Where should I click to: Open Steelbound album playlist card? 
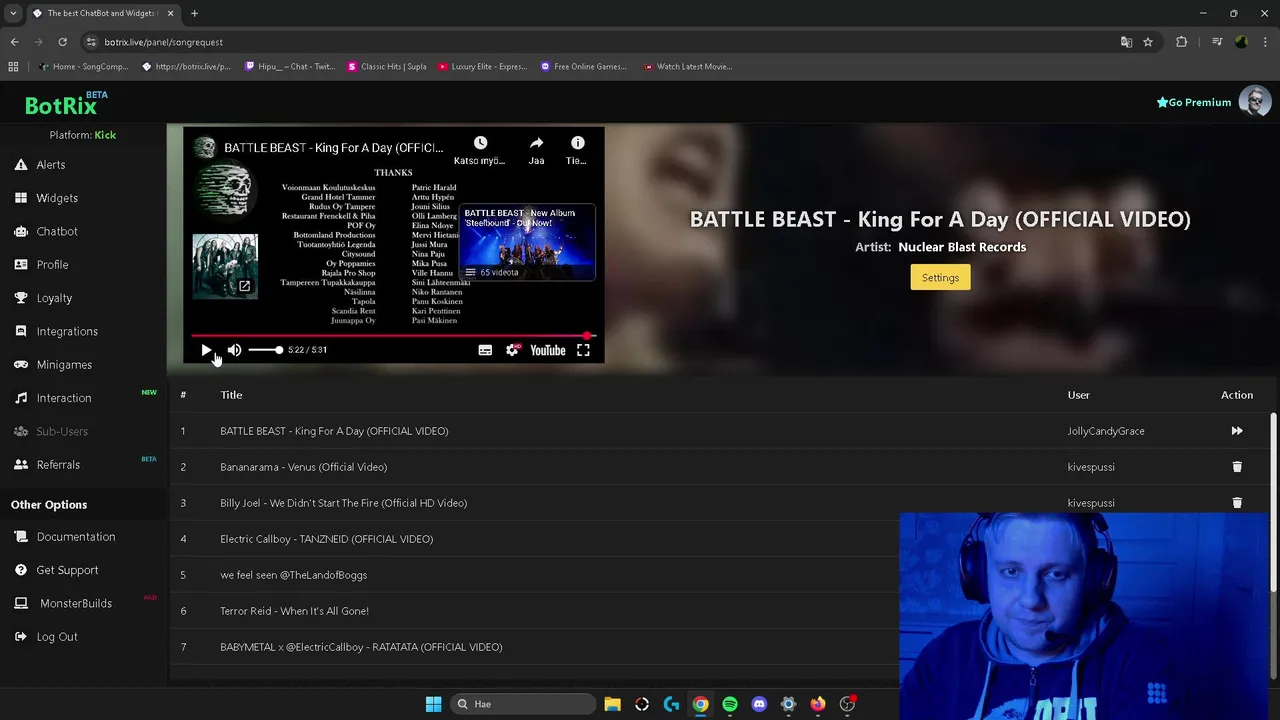(x=527, y=243)
